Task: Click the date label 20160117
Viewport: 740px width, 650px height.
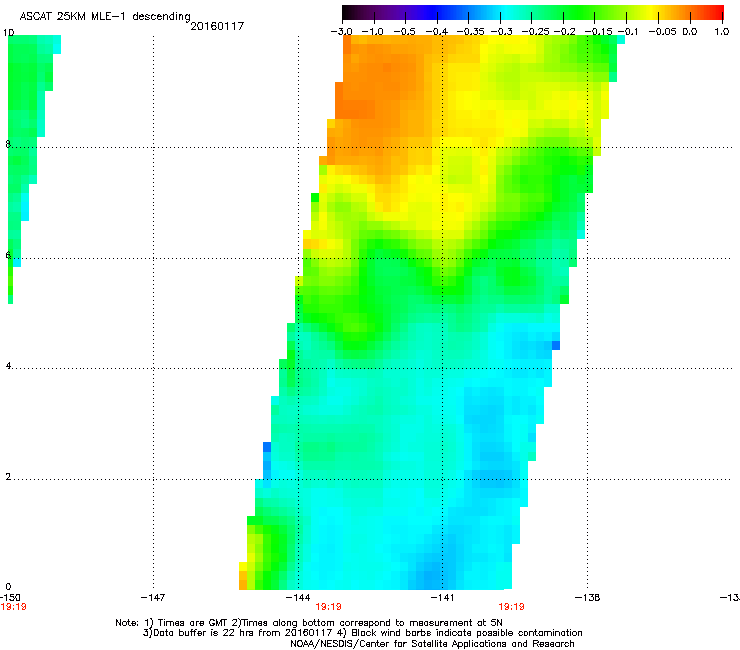Action: coord(217,26)
